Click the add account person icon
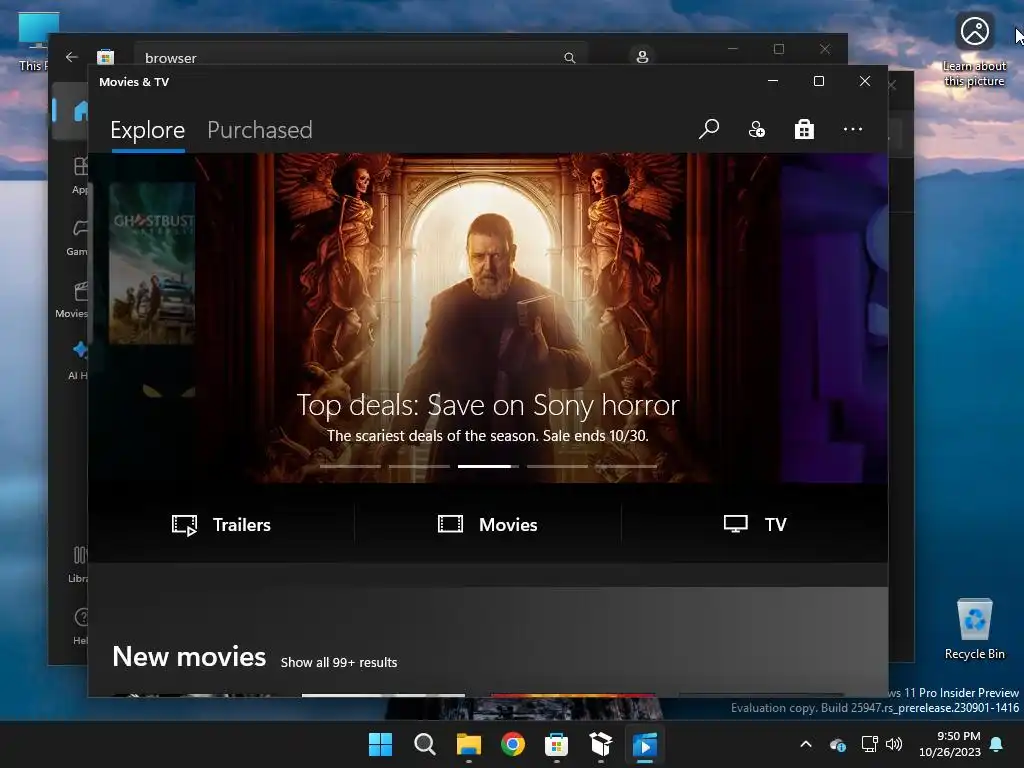 point(756,129)
